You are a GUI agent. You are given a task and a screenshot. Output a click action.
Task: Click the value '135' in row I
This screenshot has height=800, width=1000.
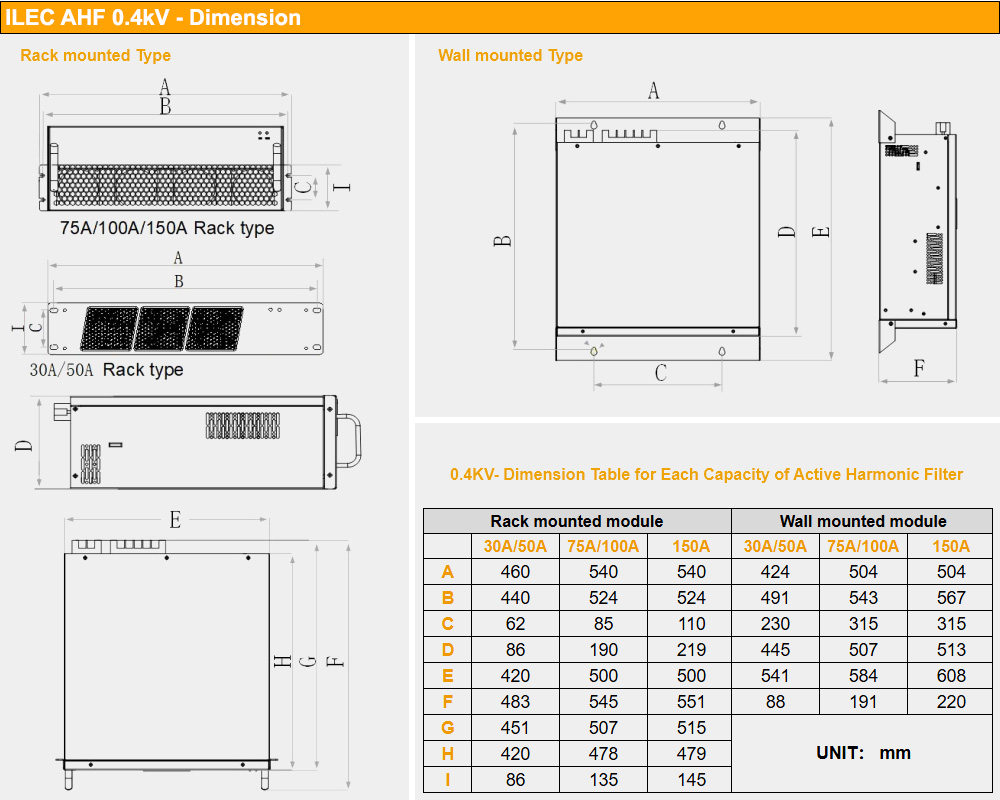(603, 780)
